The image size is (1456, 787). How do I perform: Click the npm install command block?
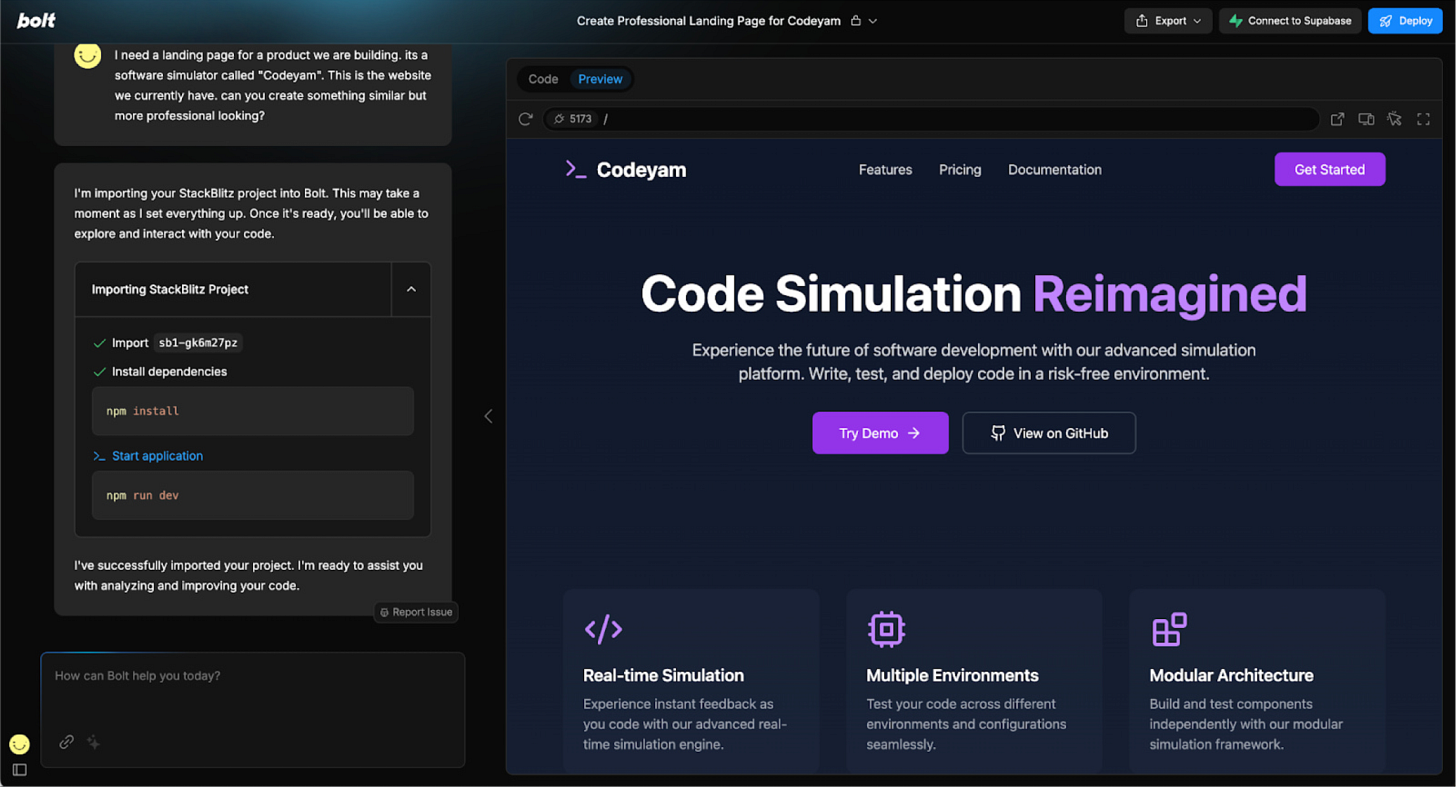click(253, 411)
